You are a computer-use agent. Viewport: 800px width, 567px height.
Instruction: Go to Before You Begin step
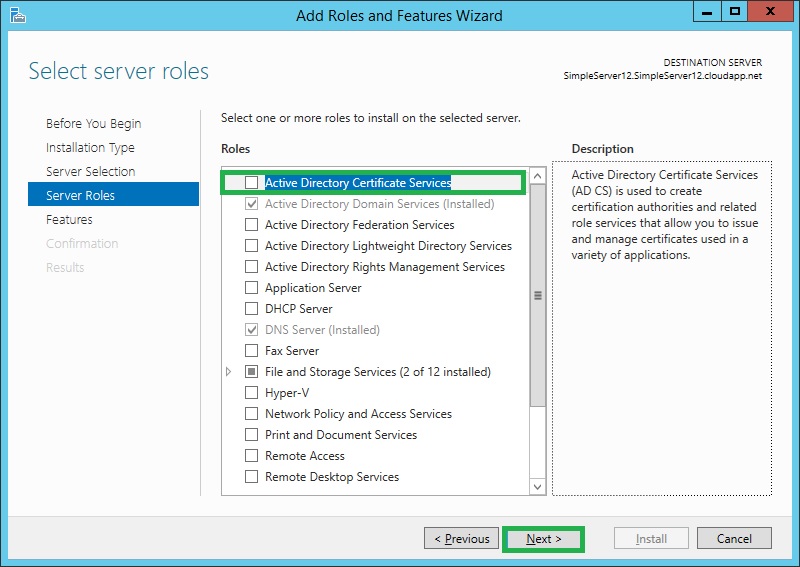94,124
